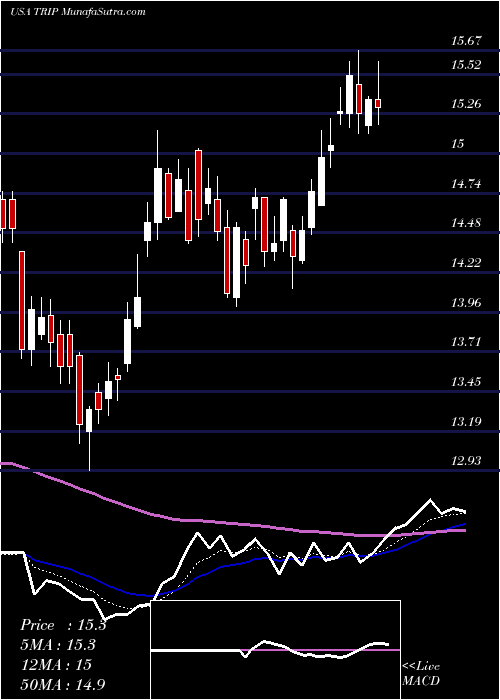Select the 14.48 price axis label
The height and width of the screenshot is (700, 500).
[466, 222]
